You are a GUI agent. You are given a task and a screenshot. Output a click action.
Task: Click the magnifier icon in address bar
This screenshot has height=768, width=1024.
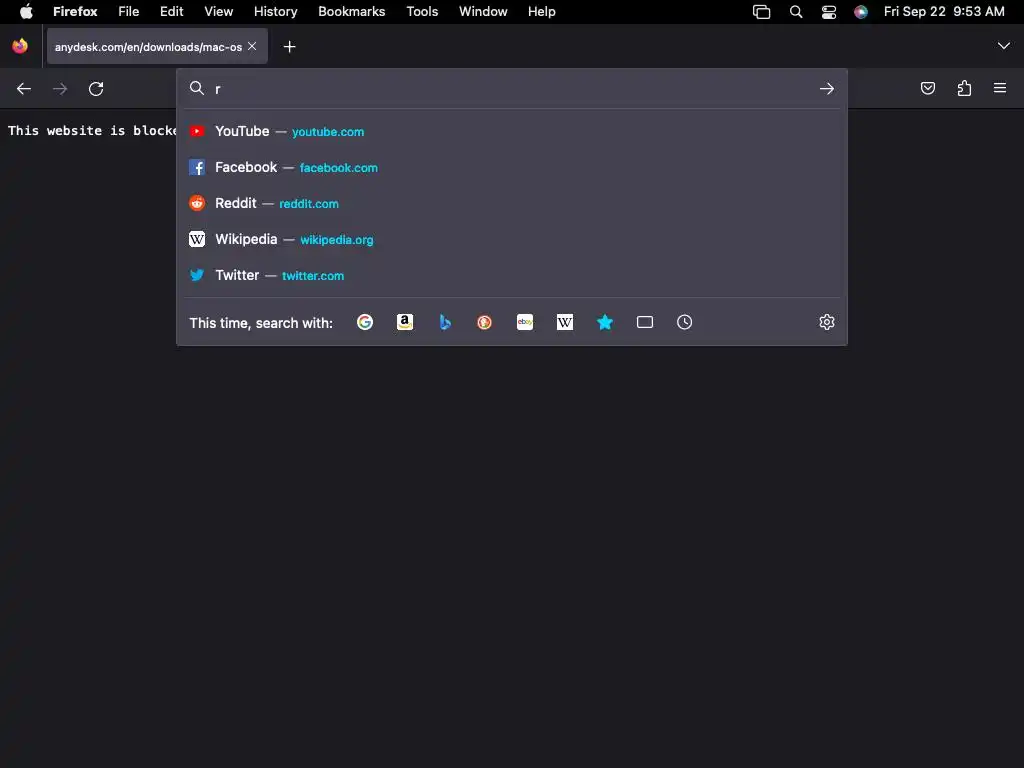[197, 88]
